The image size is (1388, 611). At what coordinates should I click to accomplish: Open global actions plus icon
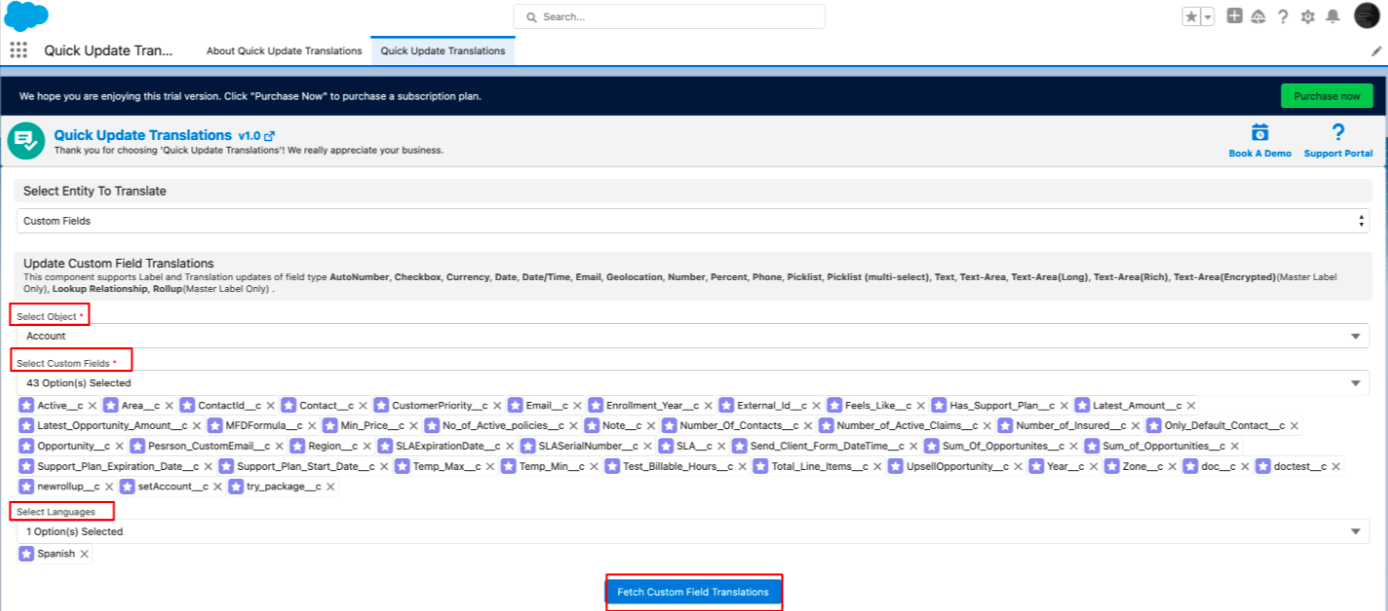pyautogui.click(x=1235, y=16)
